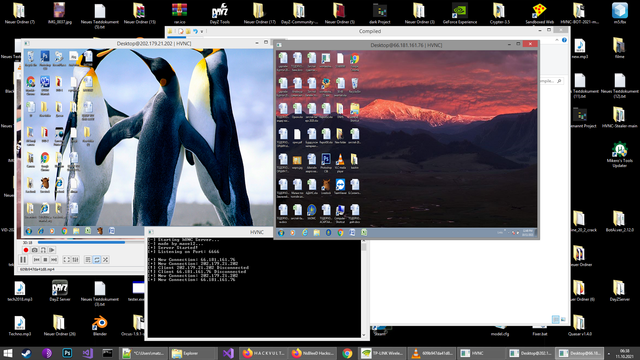Open the Crypter-3.5 desktop folder

(x=499, y=13)
